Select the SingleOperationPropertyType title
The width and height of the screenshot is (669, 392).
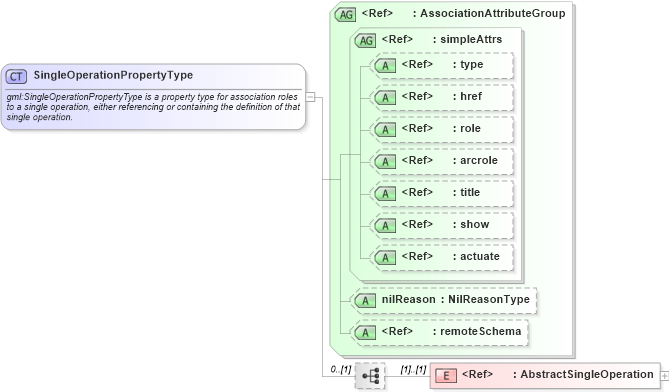pyautogui.click(x=113, y=75)
